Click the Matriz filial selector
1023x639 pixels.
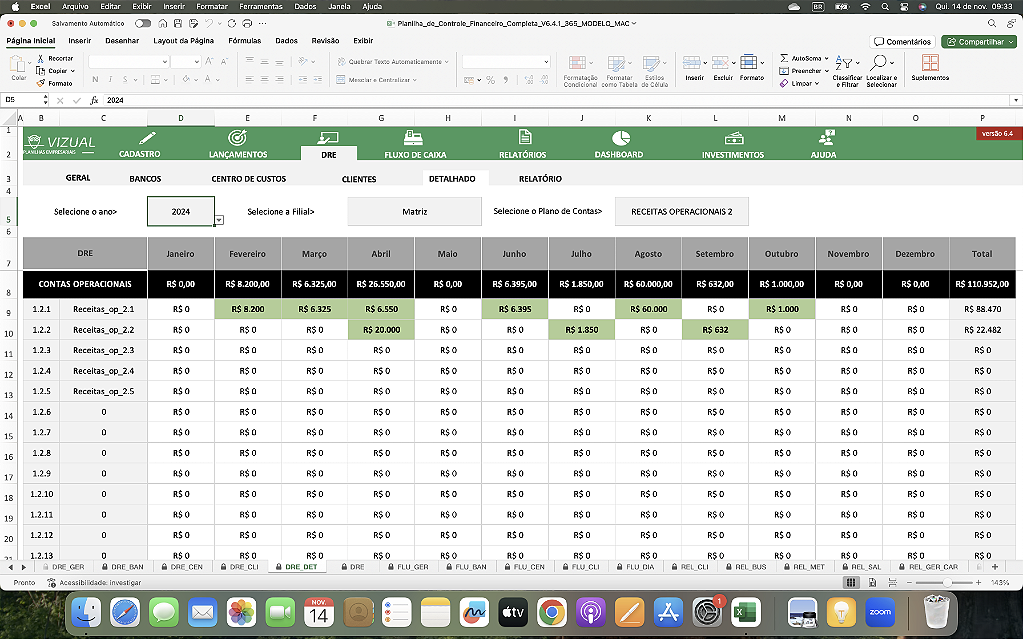tap(415, 211)
